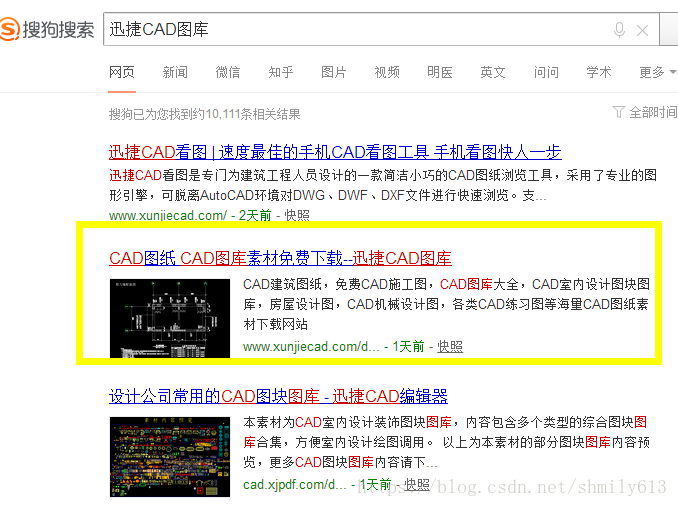Select the 网页 tab
Image resolution: width=678 pixels, height=507 pixels.
[x=122, y=72]
